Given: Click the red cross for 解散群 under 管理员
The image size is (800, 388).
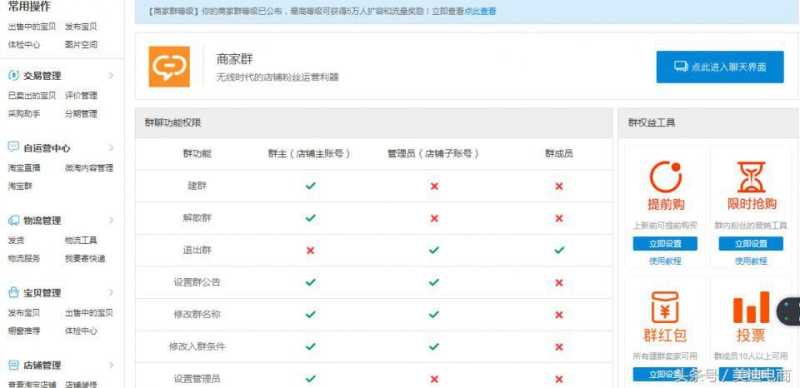Looking at the screenshot, I should click(x=434, y=219).
